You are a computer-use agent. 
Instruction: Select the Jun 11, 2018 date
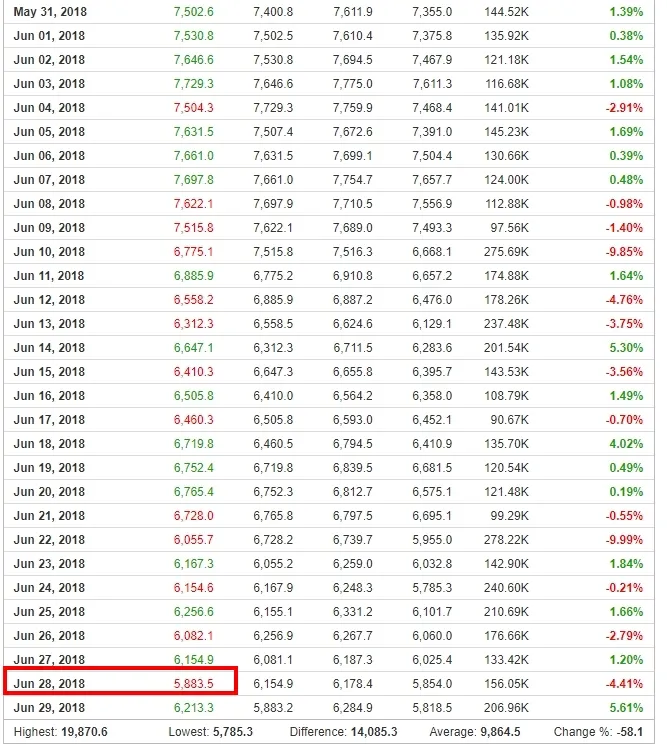(x=49, y=276)
